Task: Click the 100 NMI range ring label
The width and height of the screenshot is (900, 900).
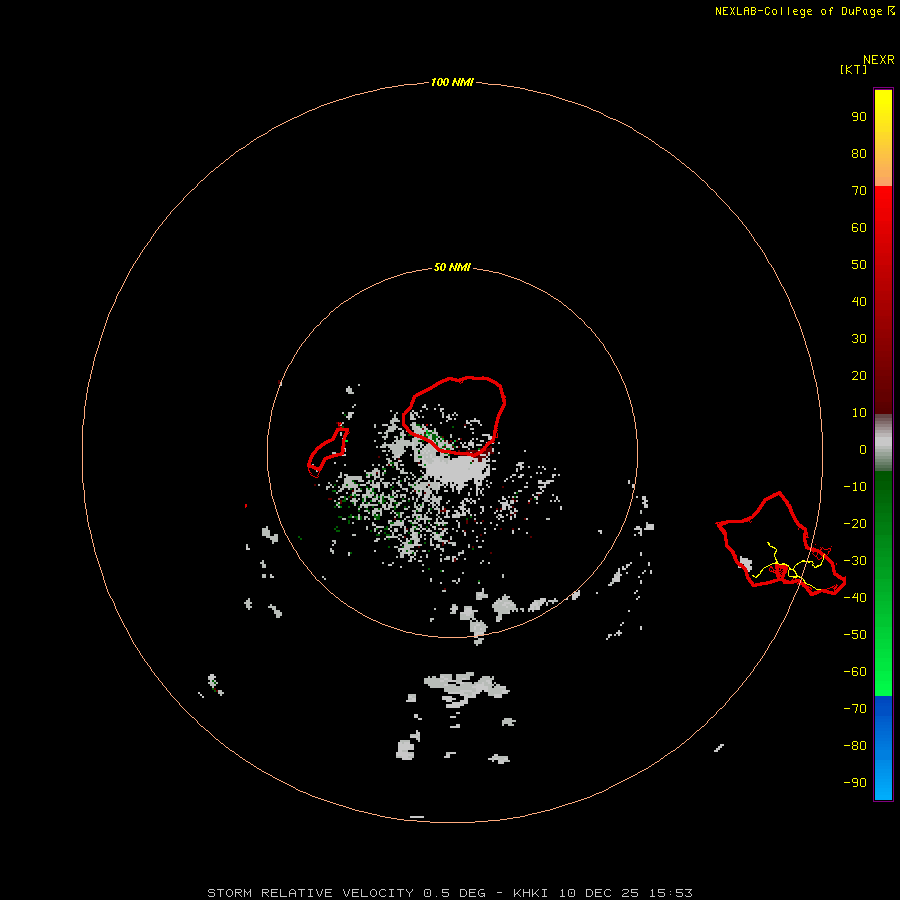Action: click(x=452, y=82)
